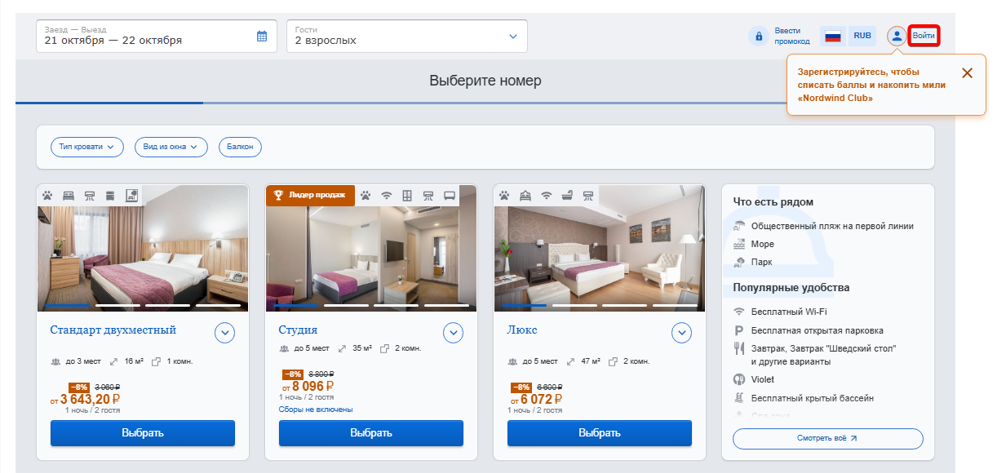Click the Войти login button
This screenshot has width=1005, height=473.
pyautogui.click(x=924, y=36)
